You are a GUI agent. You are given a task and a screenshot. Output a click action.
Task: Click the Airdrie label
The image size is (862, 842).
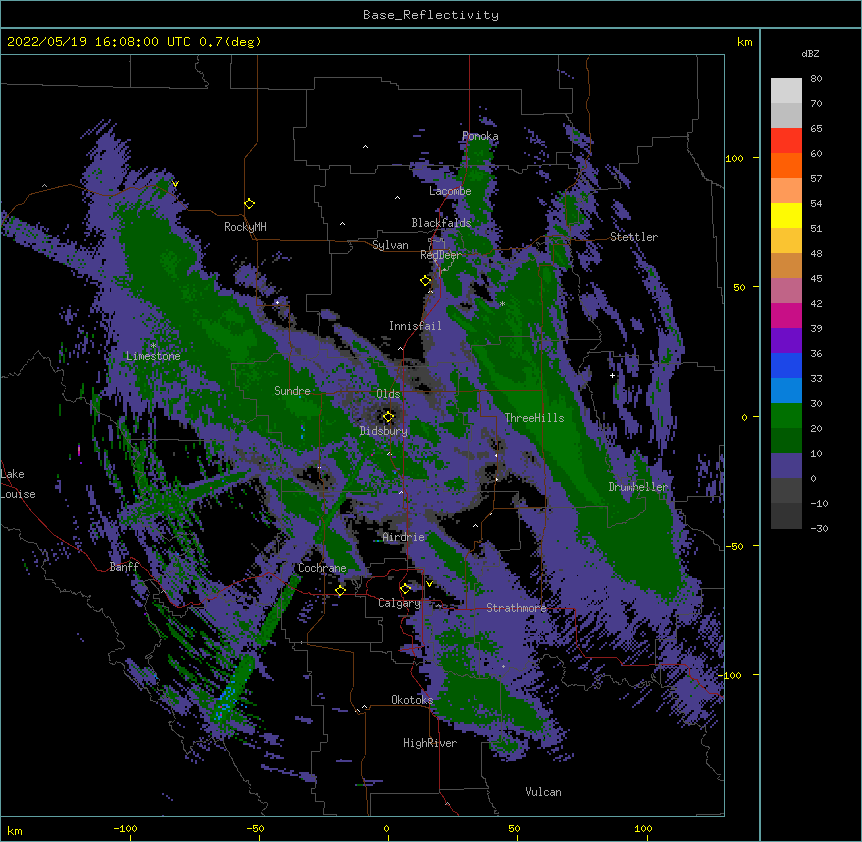point(404,537)
